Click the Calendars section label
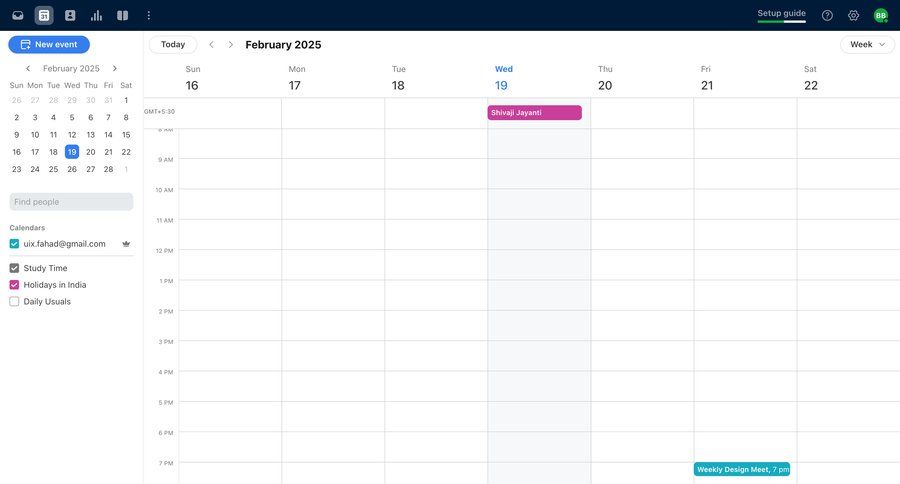 [27, 228]
